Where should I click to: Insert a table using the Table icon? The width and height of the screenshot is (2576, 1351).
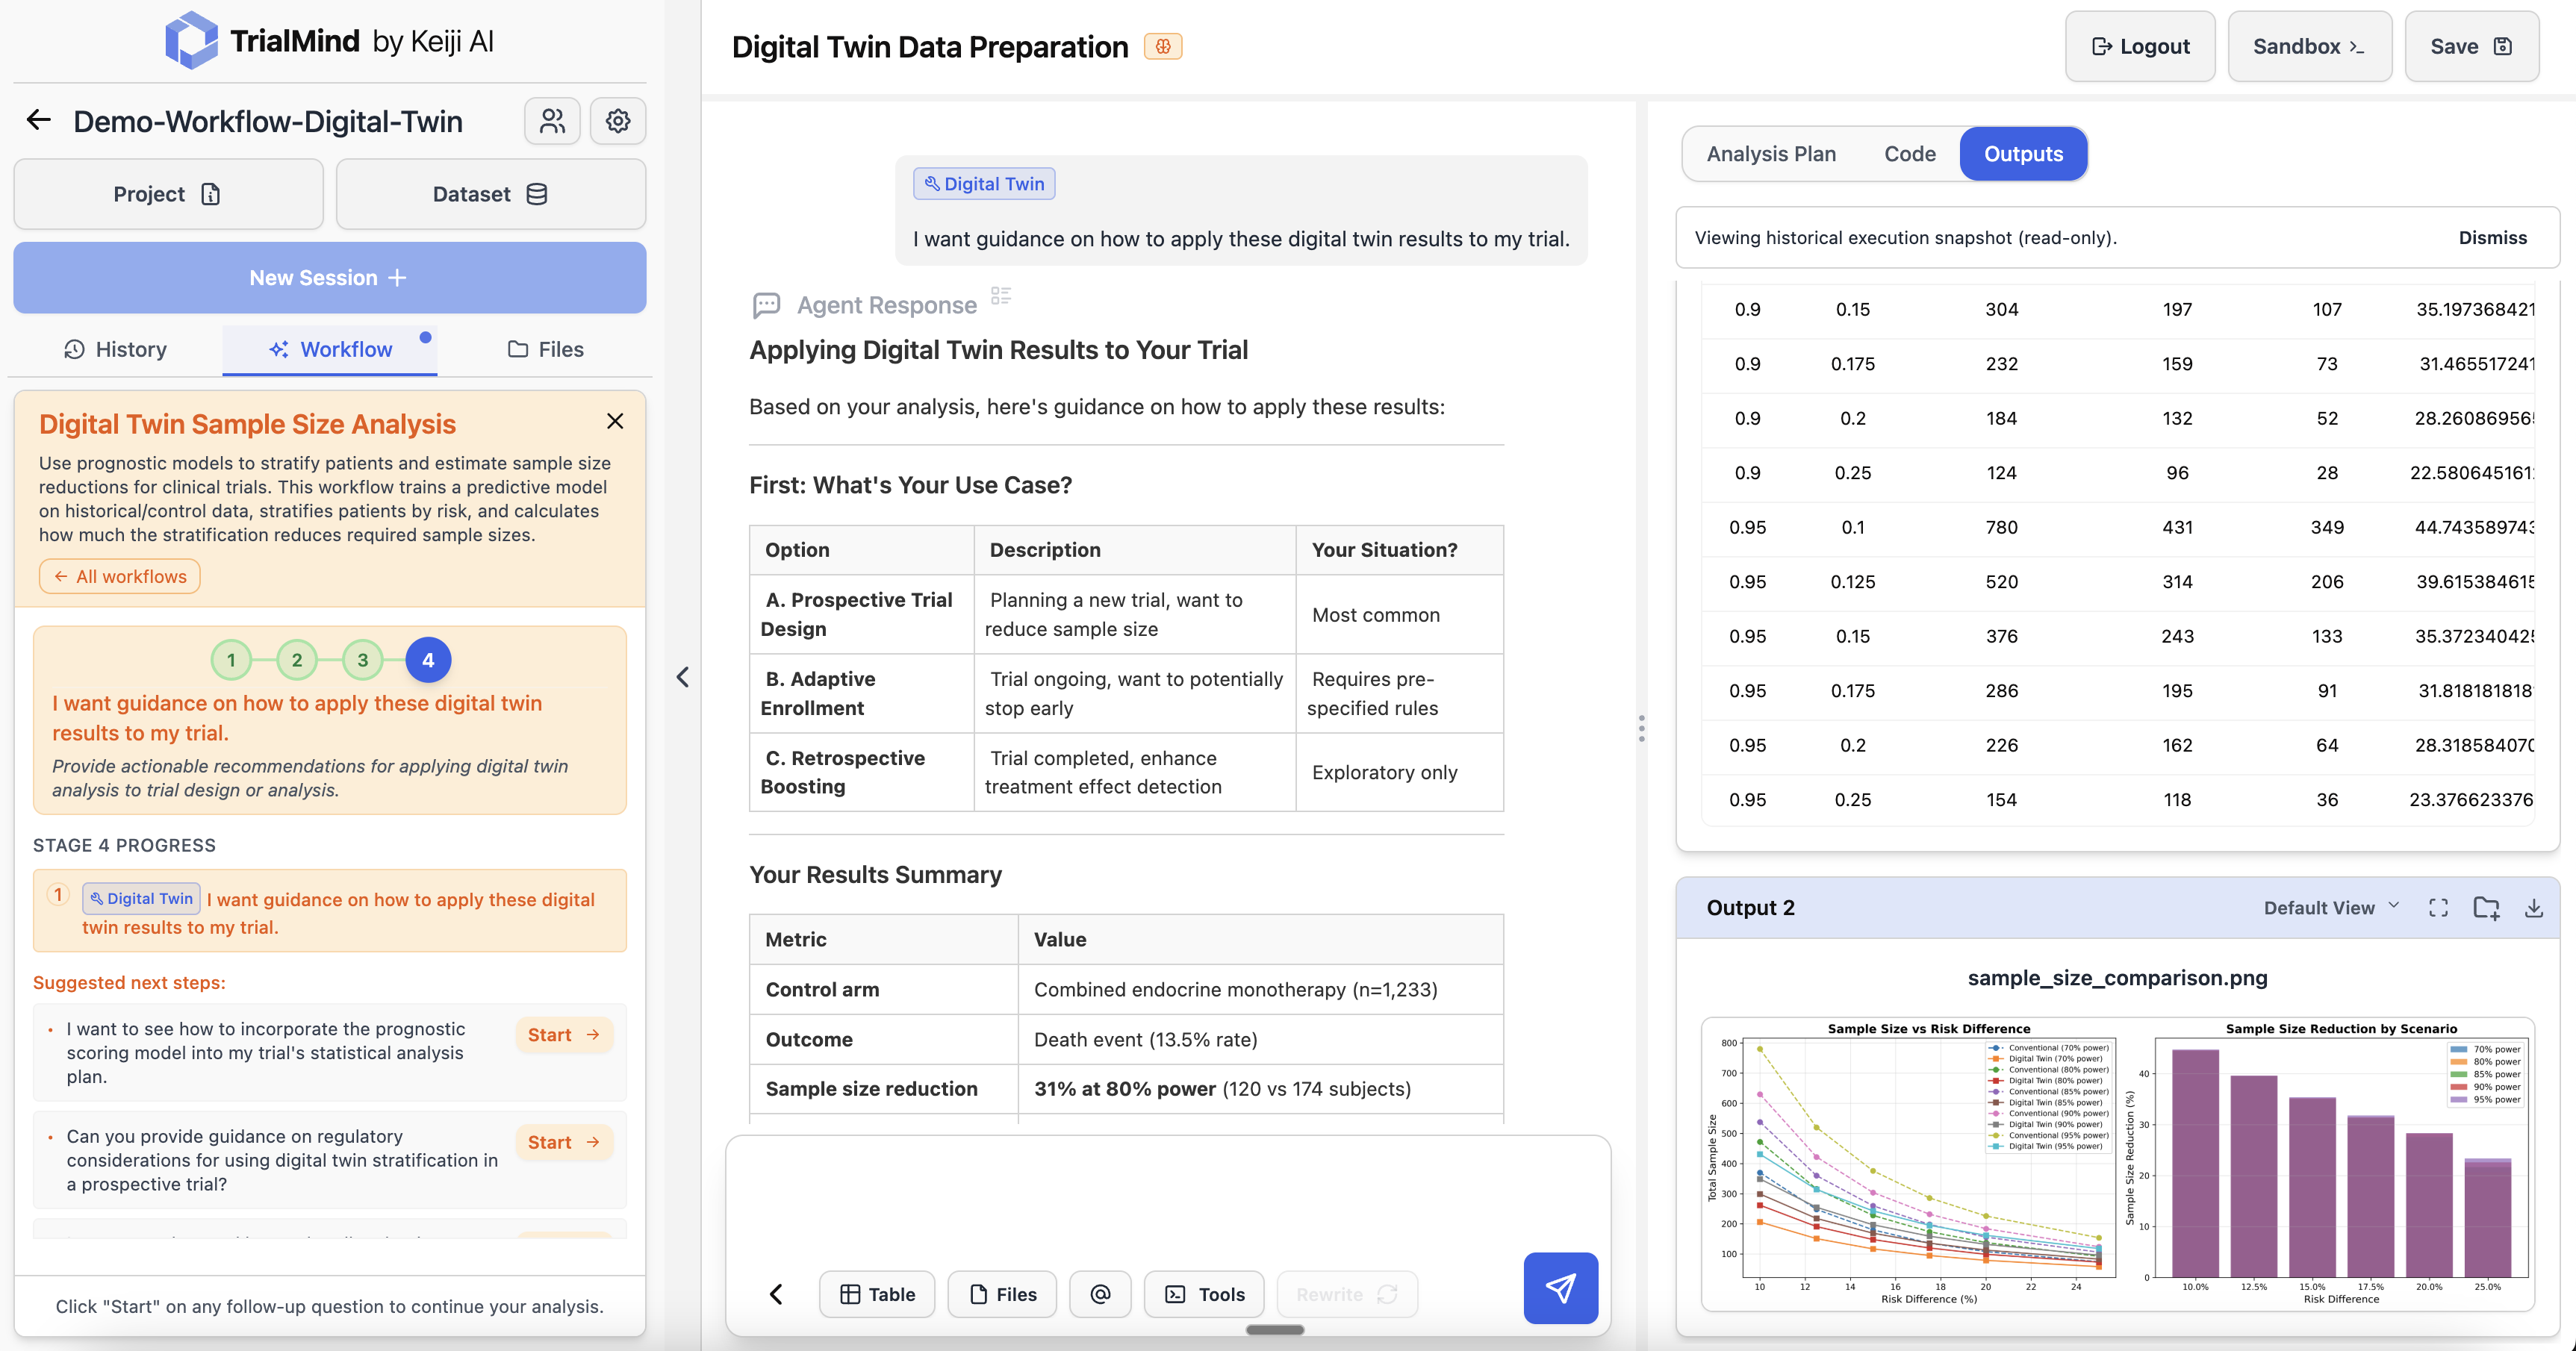(877, 1293)
